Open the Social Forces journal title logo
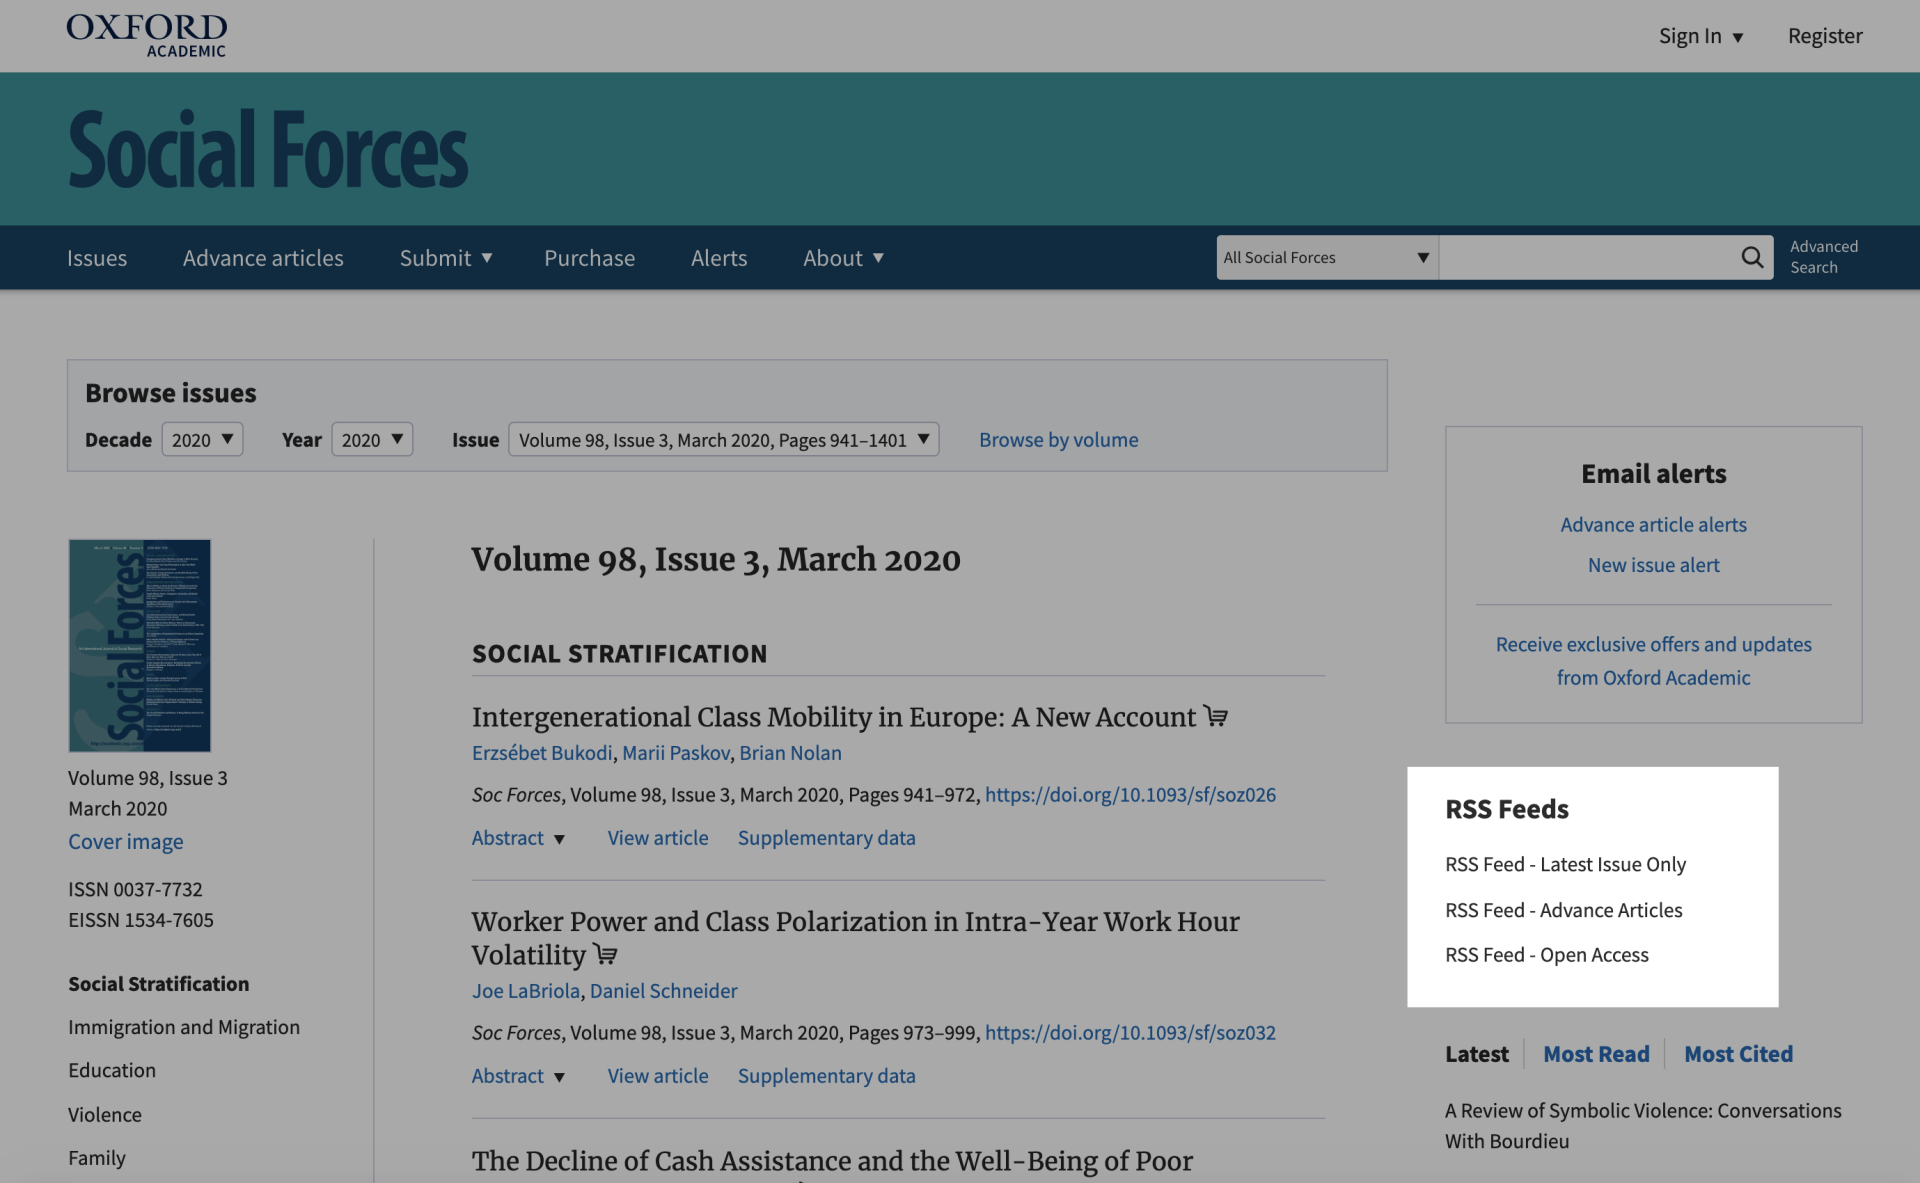This screenshot has height=1183, width=1920. [268, 150]
